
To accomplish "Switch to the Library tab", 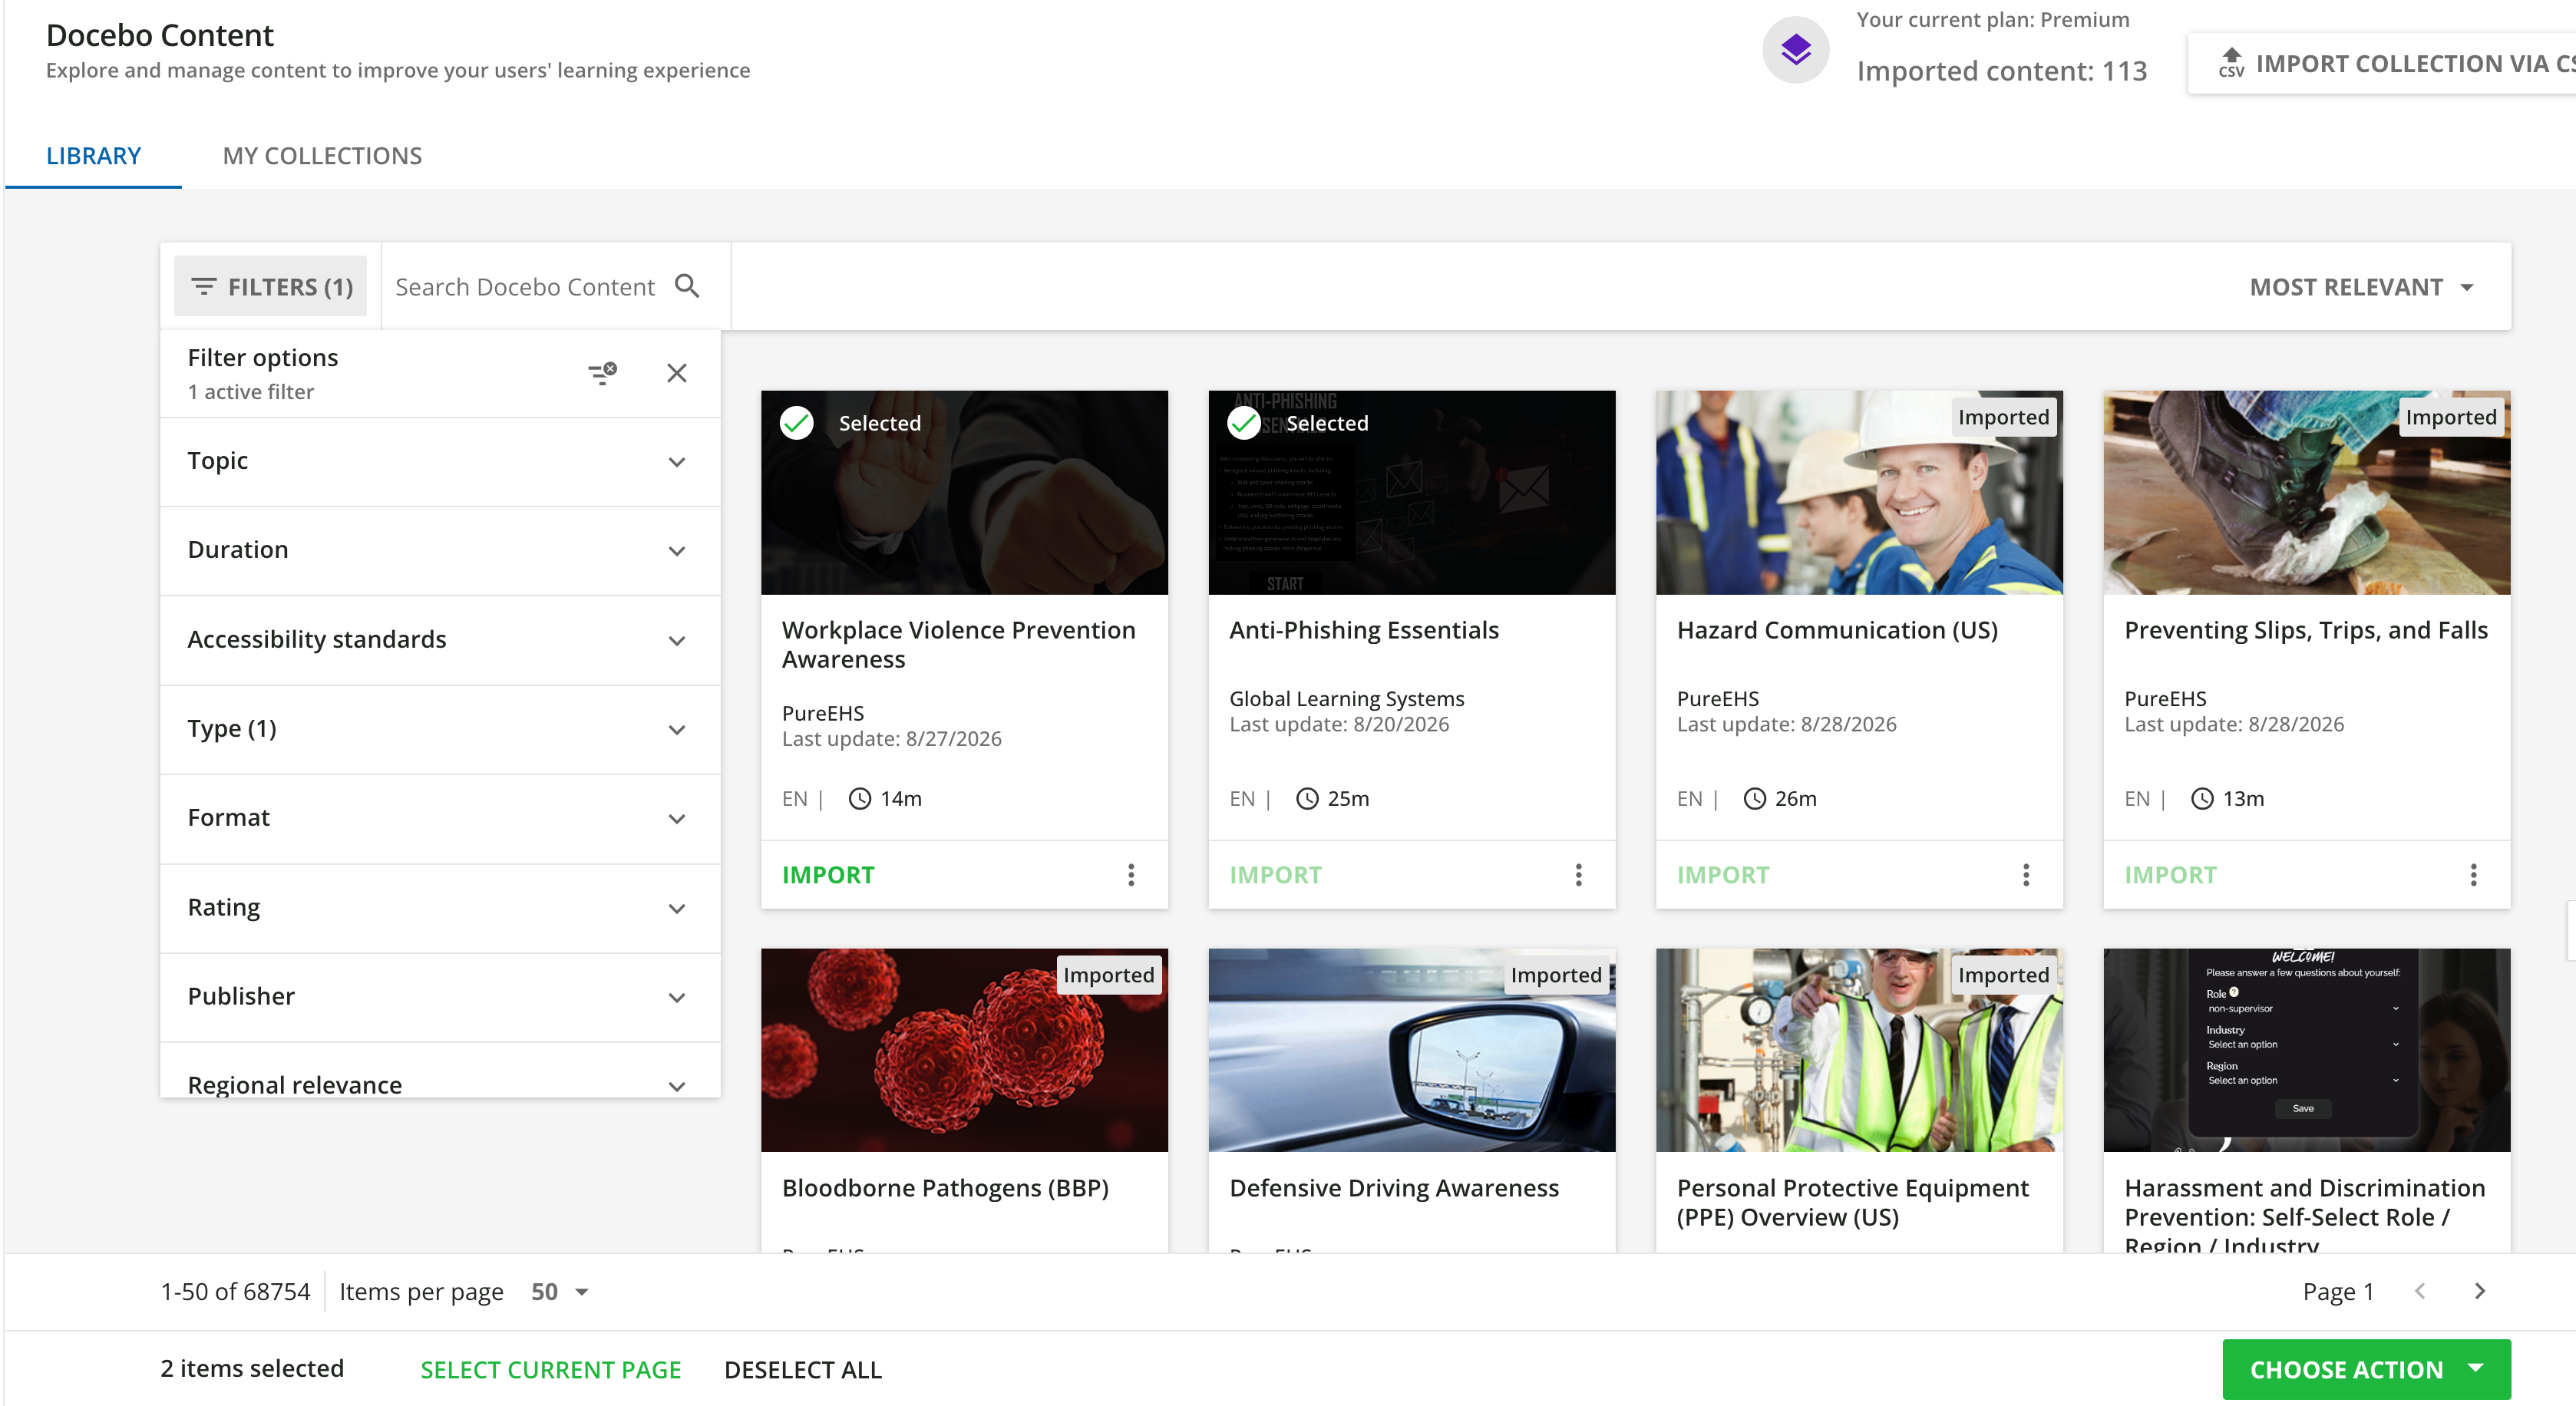I will [93, 156].
